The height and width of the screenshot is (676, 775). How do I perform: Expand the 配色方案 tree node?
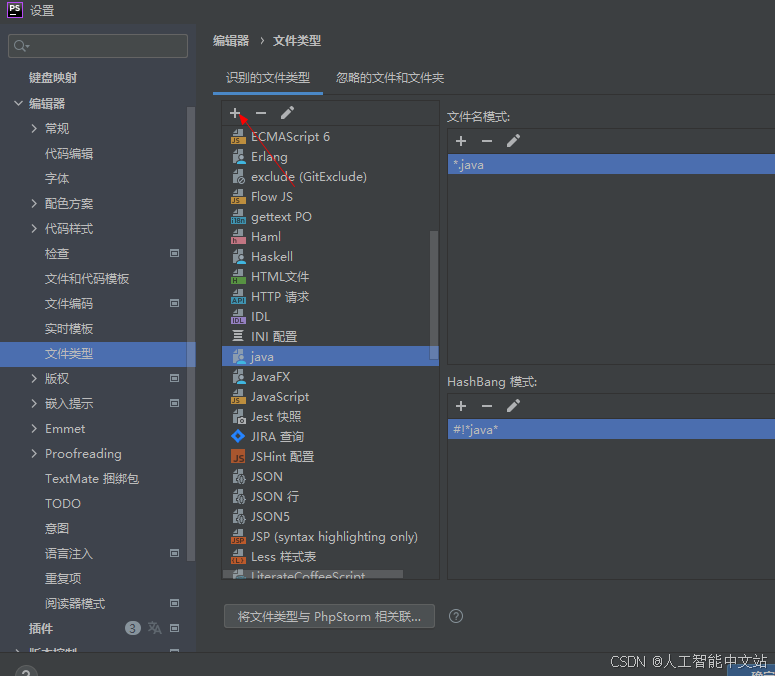[x=35, y=204]
